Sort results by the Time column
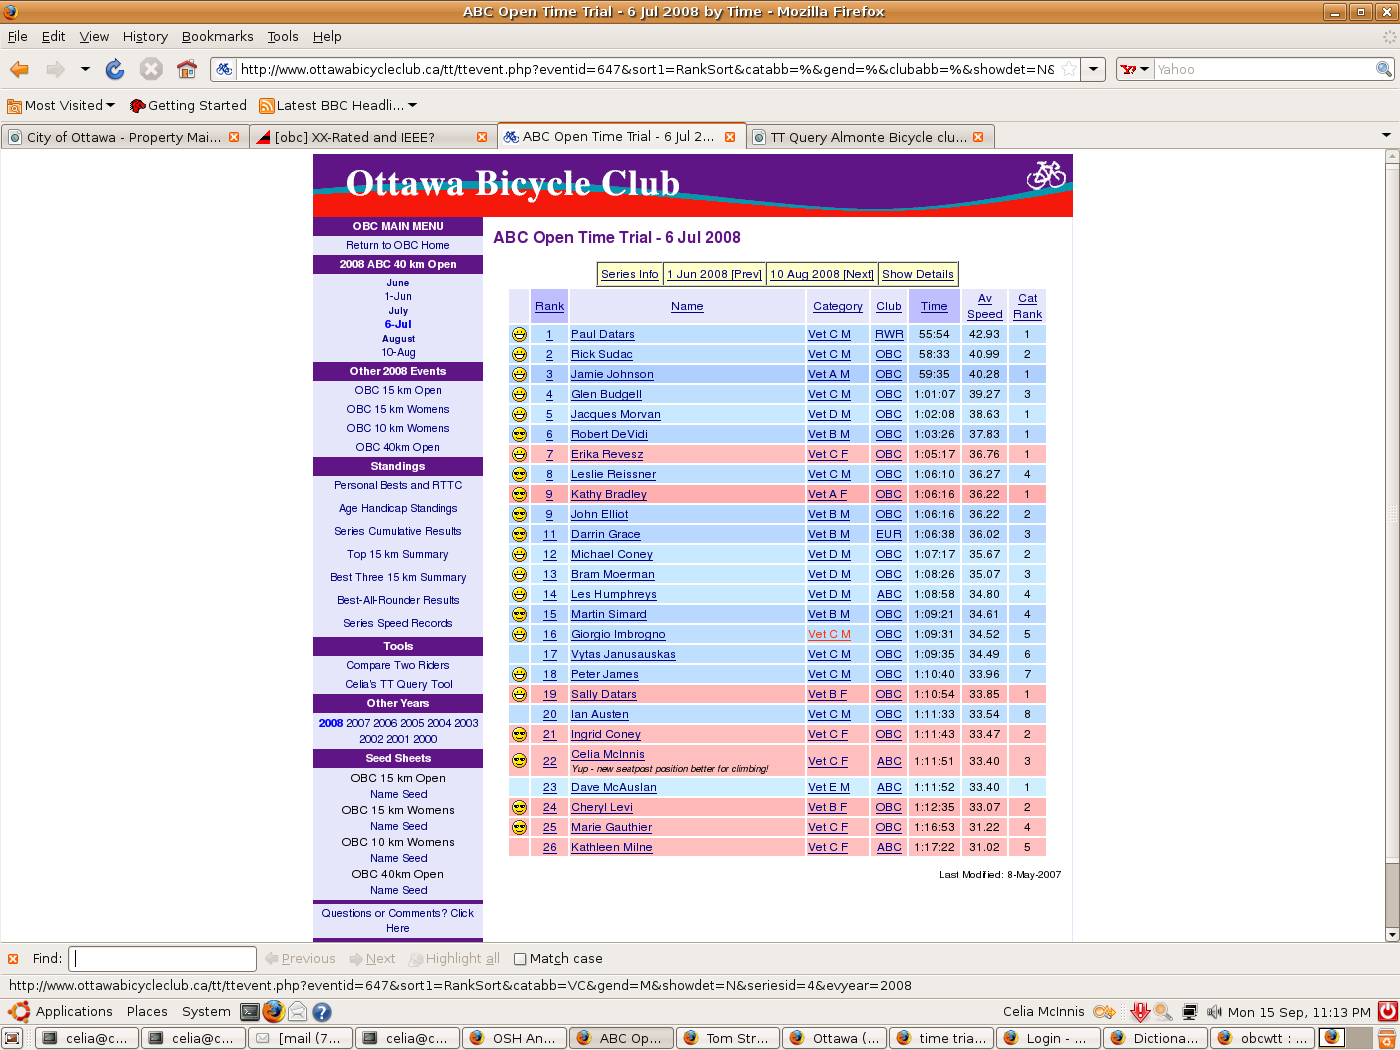This screenshot has height=1050, width=1400. [x=934, y=306]
